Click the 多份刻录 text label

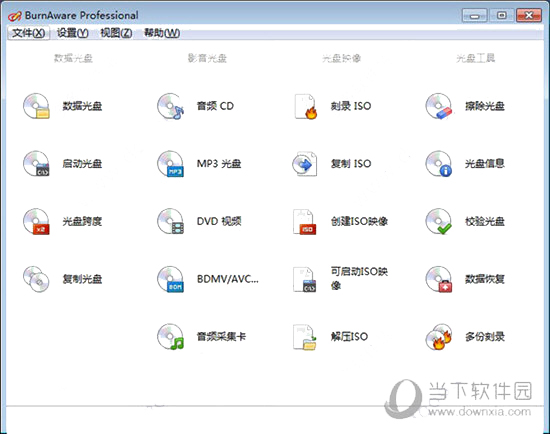(x=485, y=336)
